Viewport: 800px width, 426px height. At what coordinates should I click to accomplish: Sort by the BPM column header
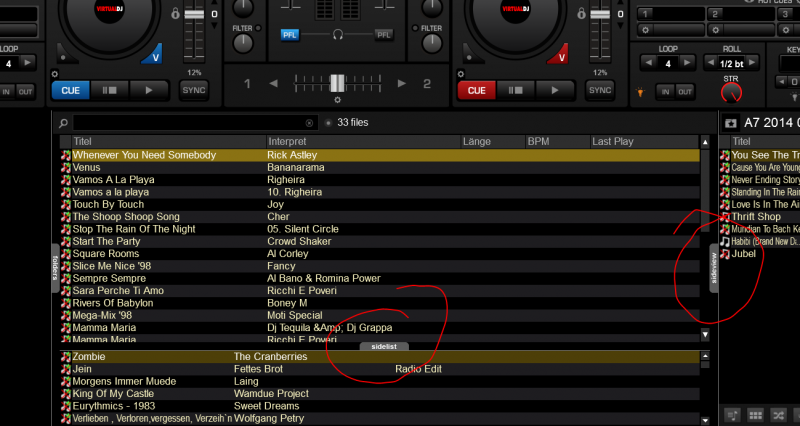[558, 141]
